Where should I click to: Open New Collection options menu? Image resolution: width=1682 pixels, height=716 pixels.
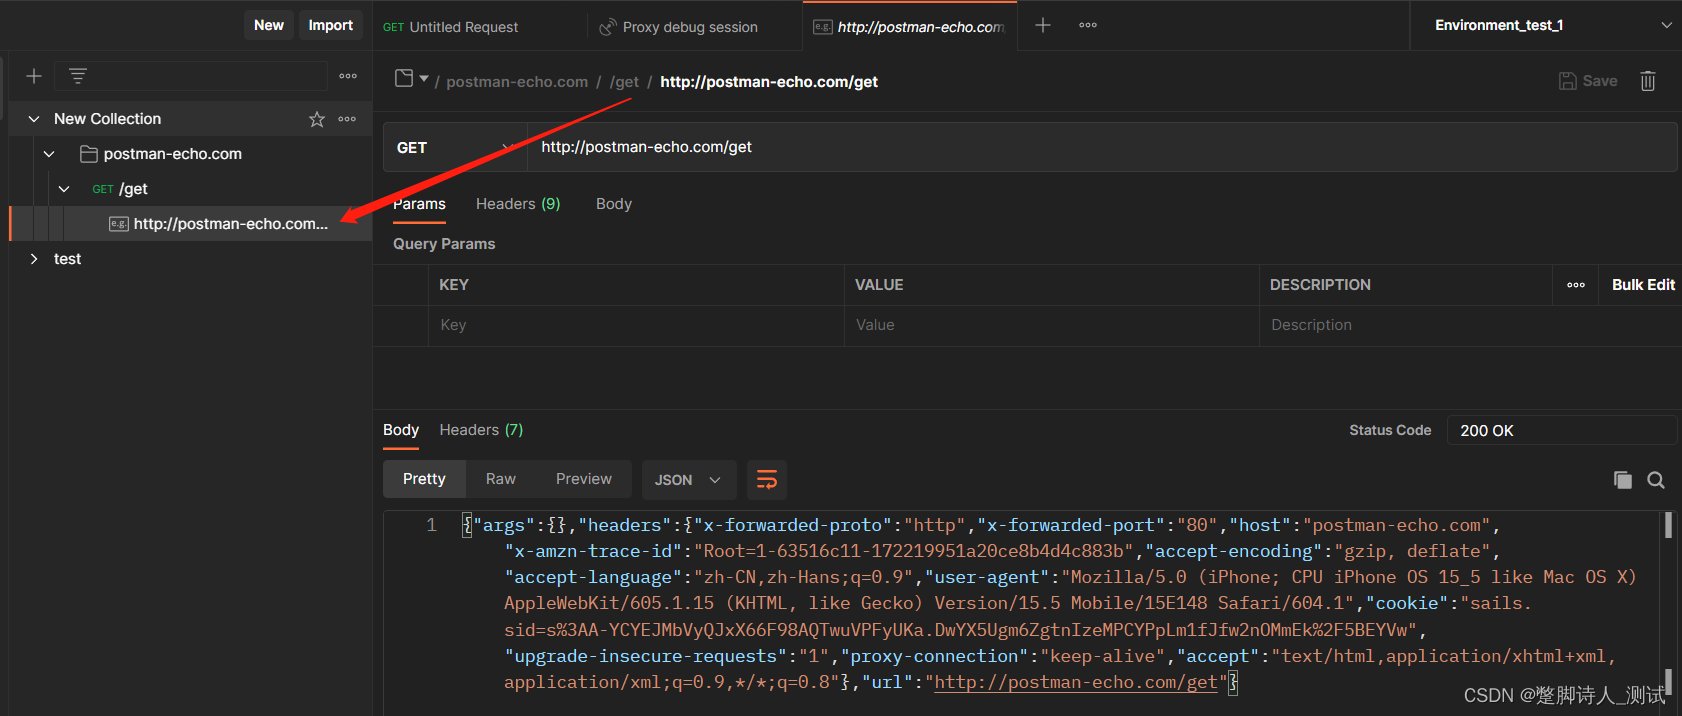pos(347,119)
